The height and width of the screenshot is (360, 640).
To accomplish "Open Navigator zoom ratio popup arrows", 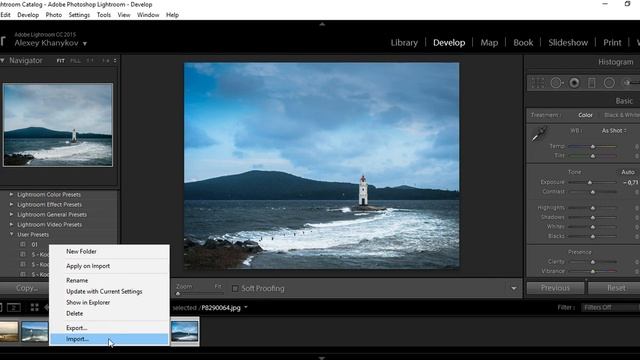I will [115, 60].
